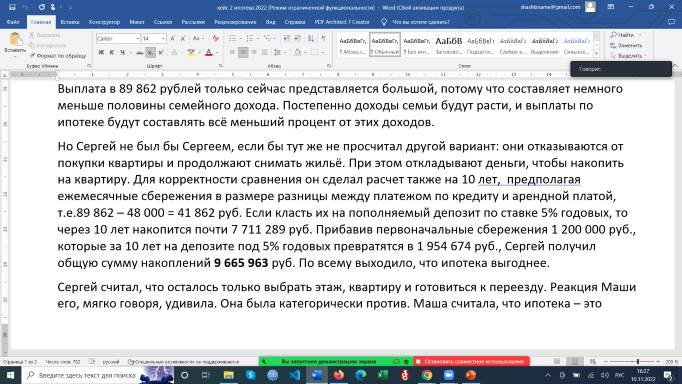Viewport: 682px width, 384px height.
Task: Apply bold formatting with Ж button
Action: 101,53
